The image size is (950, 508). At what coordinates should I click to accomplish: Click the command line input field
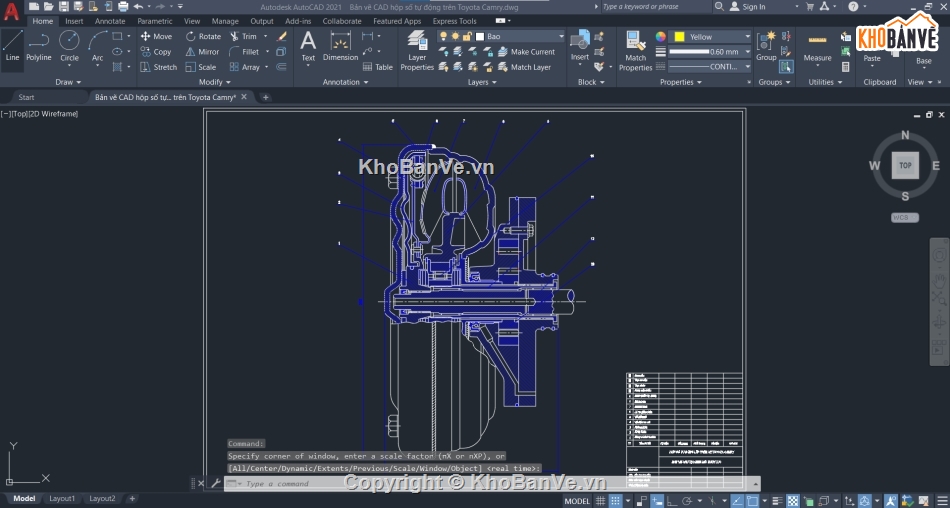491,484
